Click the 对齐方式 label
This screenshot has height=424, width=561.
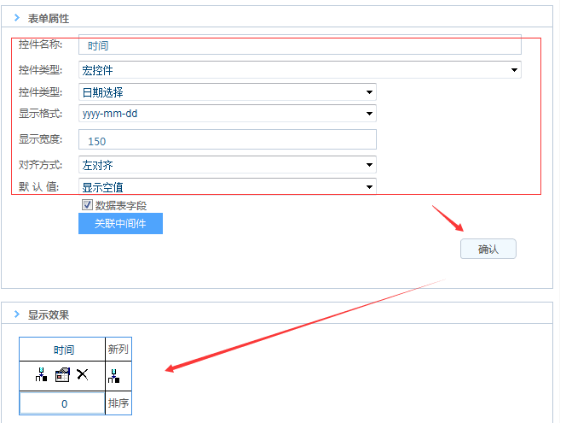40,165
